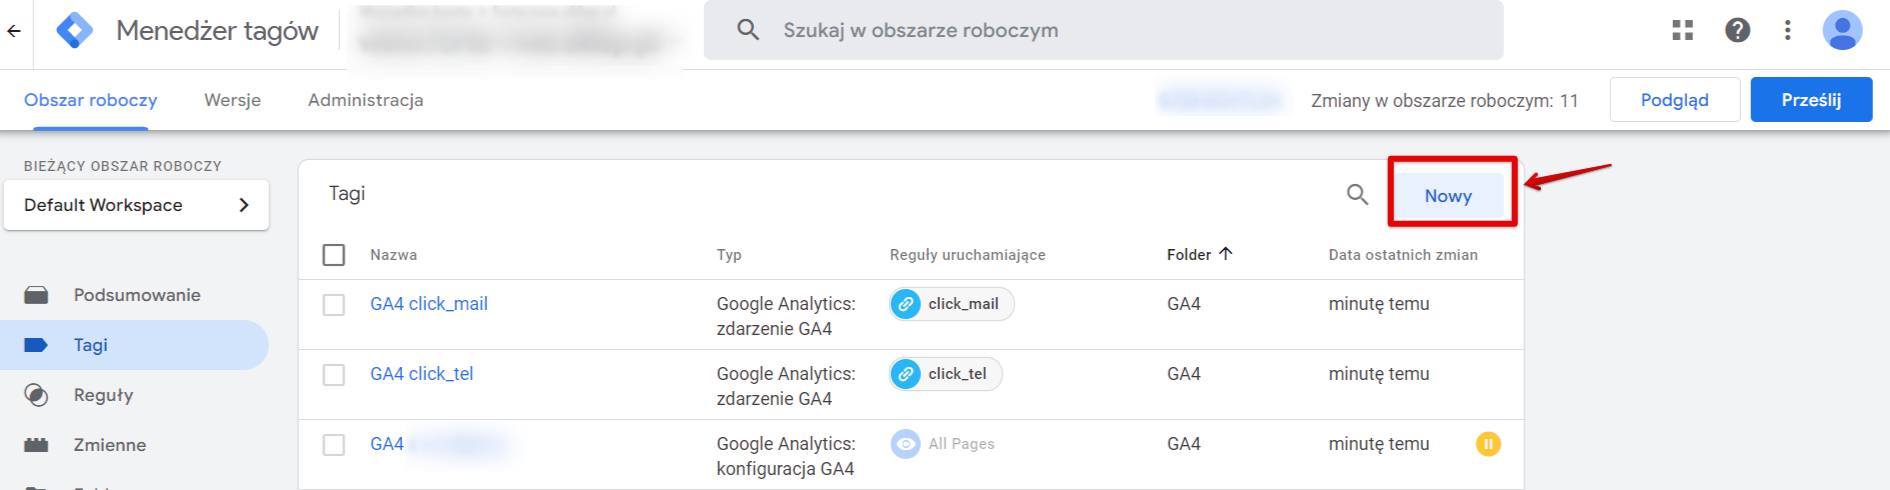The height and width of the screenshot is (490, 1890).
Task: Click the All Pages trigger chip
Action: click(x=944, y=444)
